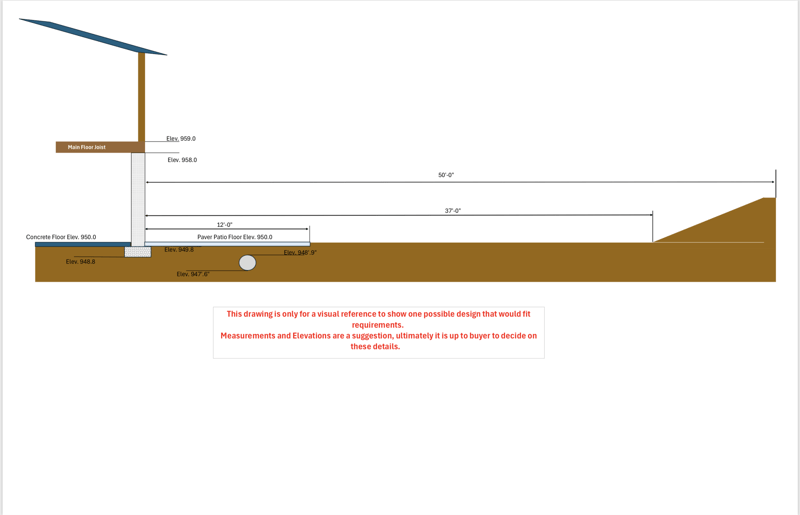The image size is (800, 515).
Task: Click the "Elev. 958.0" label
Action: pos(182,160)
